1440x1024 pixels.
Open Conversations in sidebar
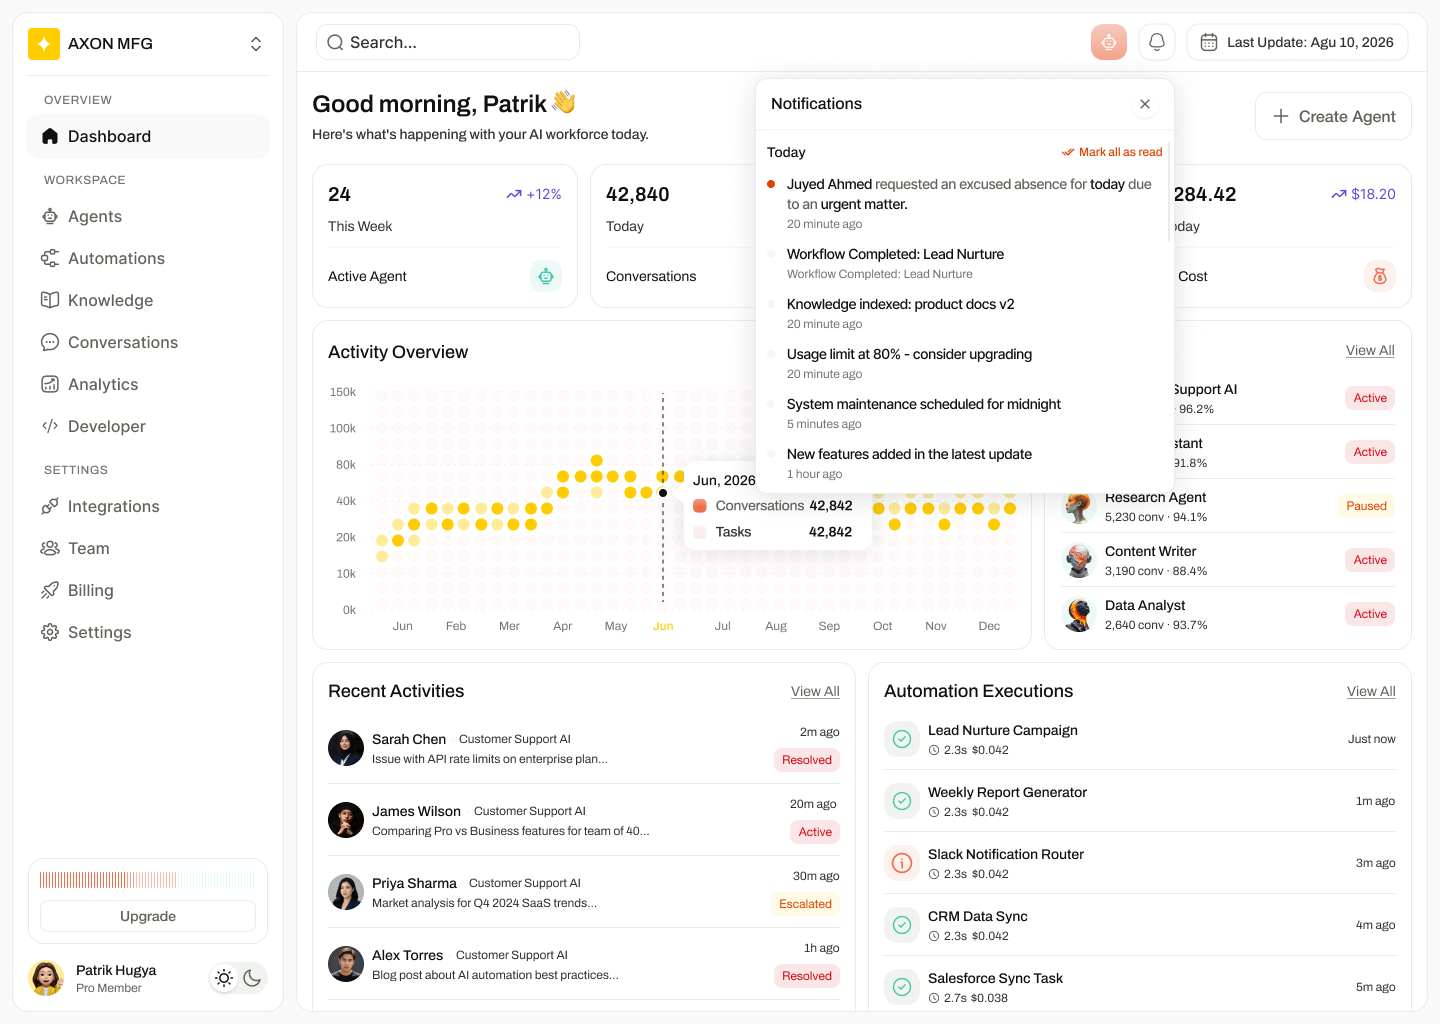(x=148, y=342)
